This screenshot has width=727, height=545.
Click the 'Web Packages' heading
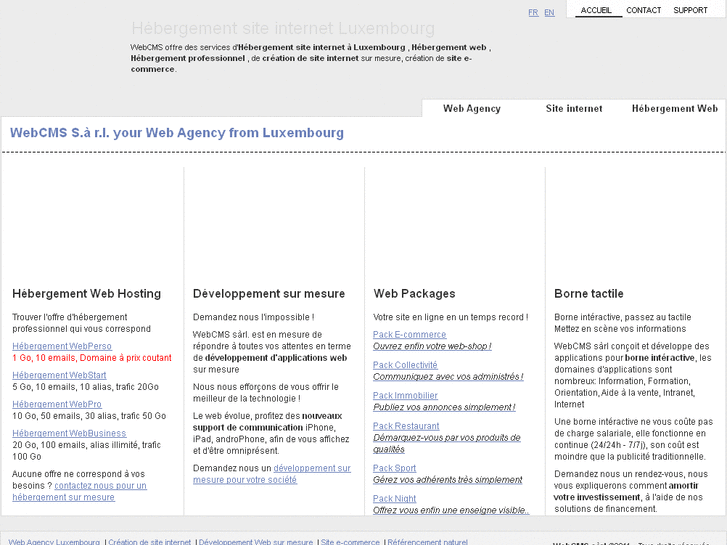[x=415, y=294]
